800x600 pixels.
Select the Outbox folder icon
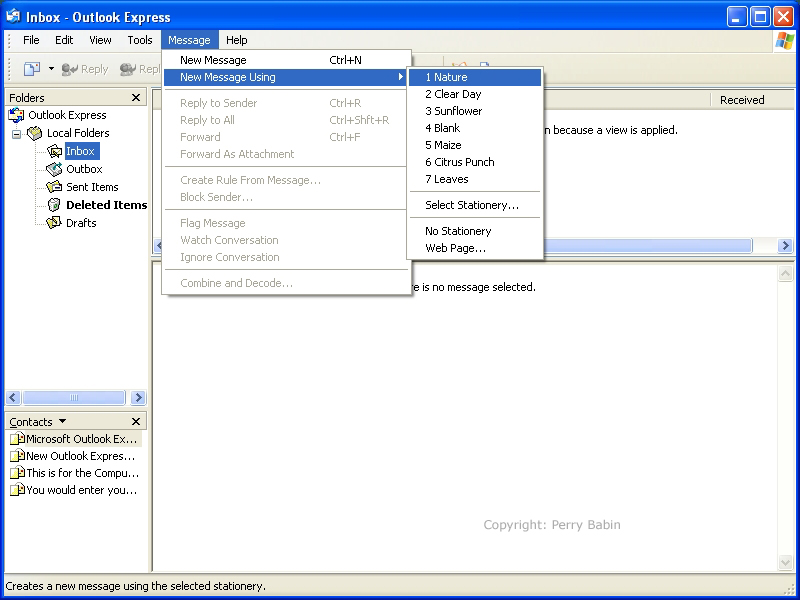(x=54, y=169)
